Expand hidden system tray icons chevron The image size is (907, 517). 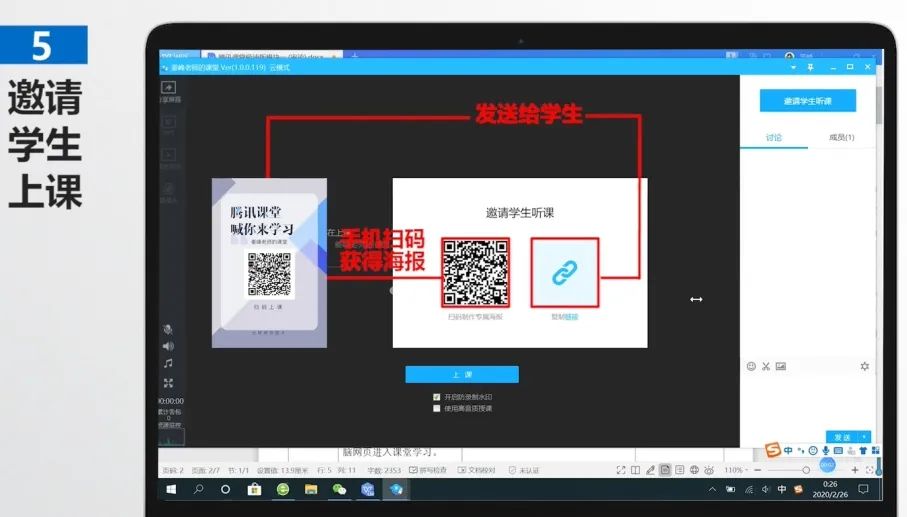[x=713, y=489]
